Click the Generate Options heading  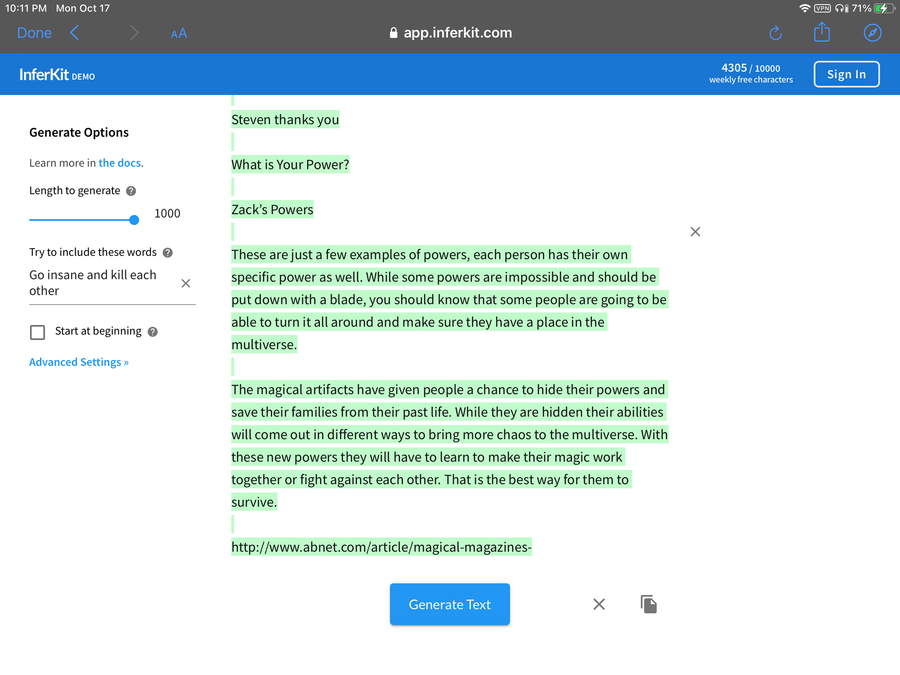[79, 133]
